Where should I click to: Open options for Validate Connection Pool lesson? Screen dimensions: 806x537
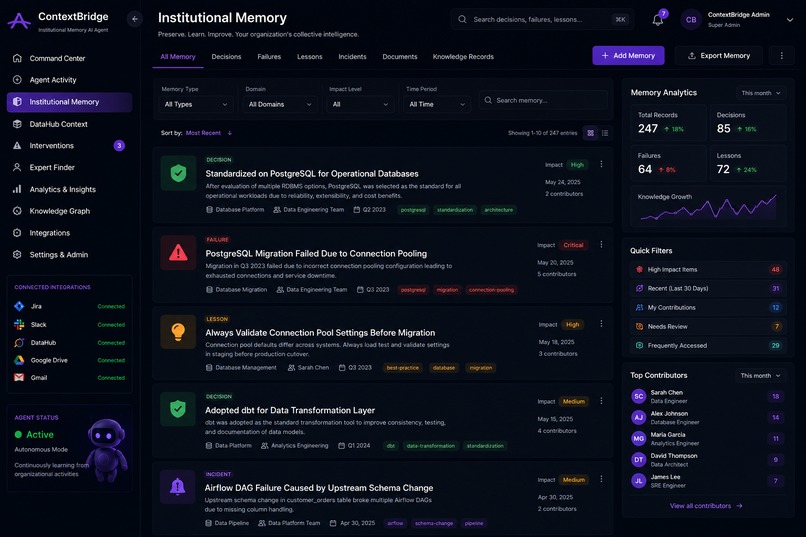[x=601, y=324]
